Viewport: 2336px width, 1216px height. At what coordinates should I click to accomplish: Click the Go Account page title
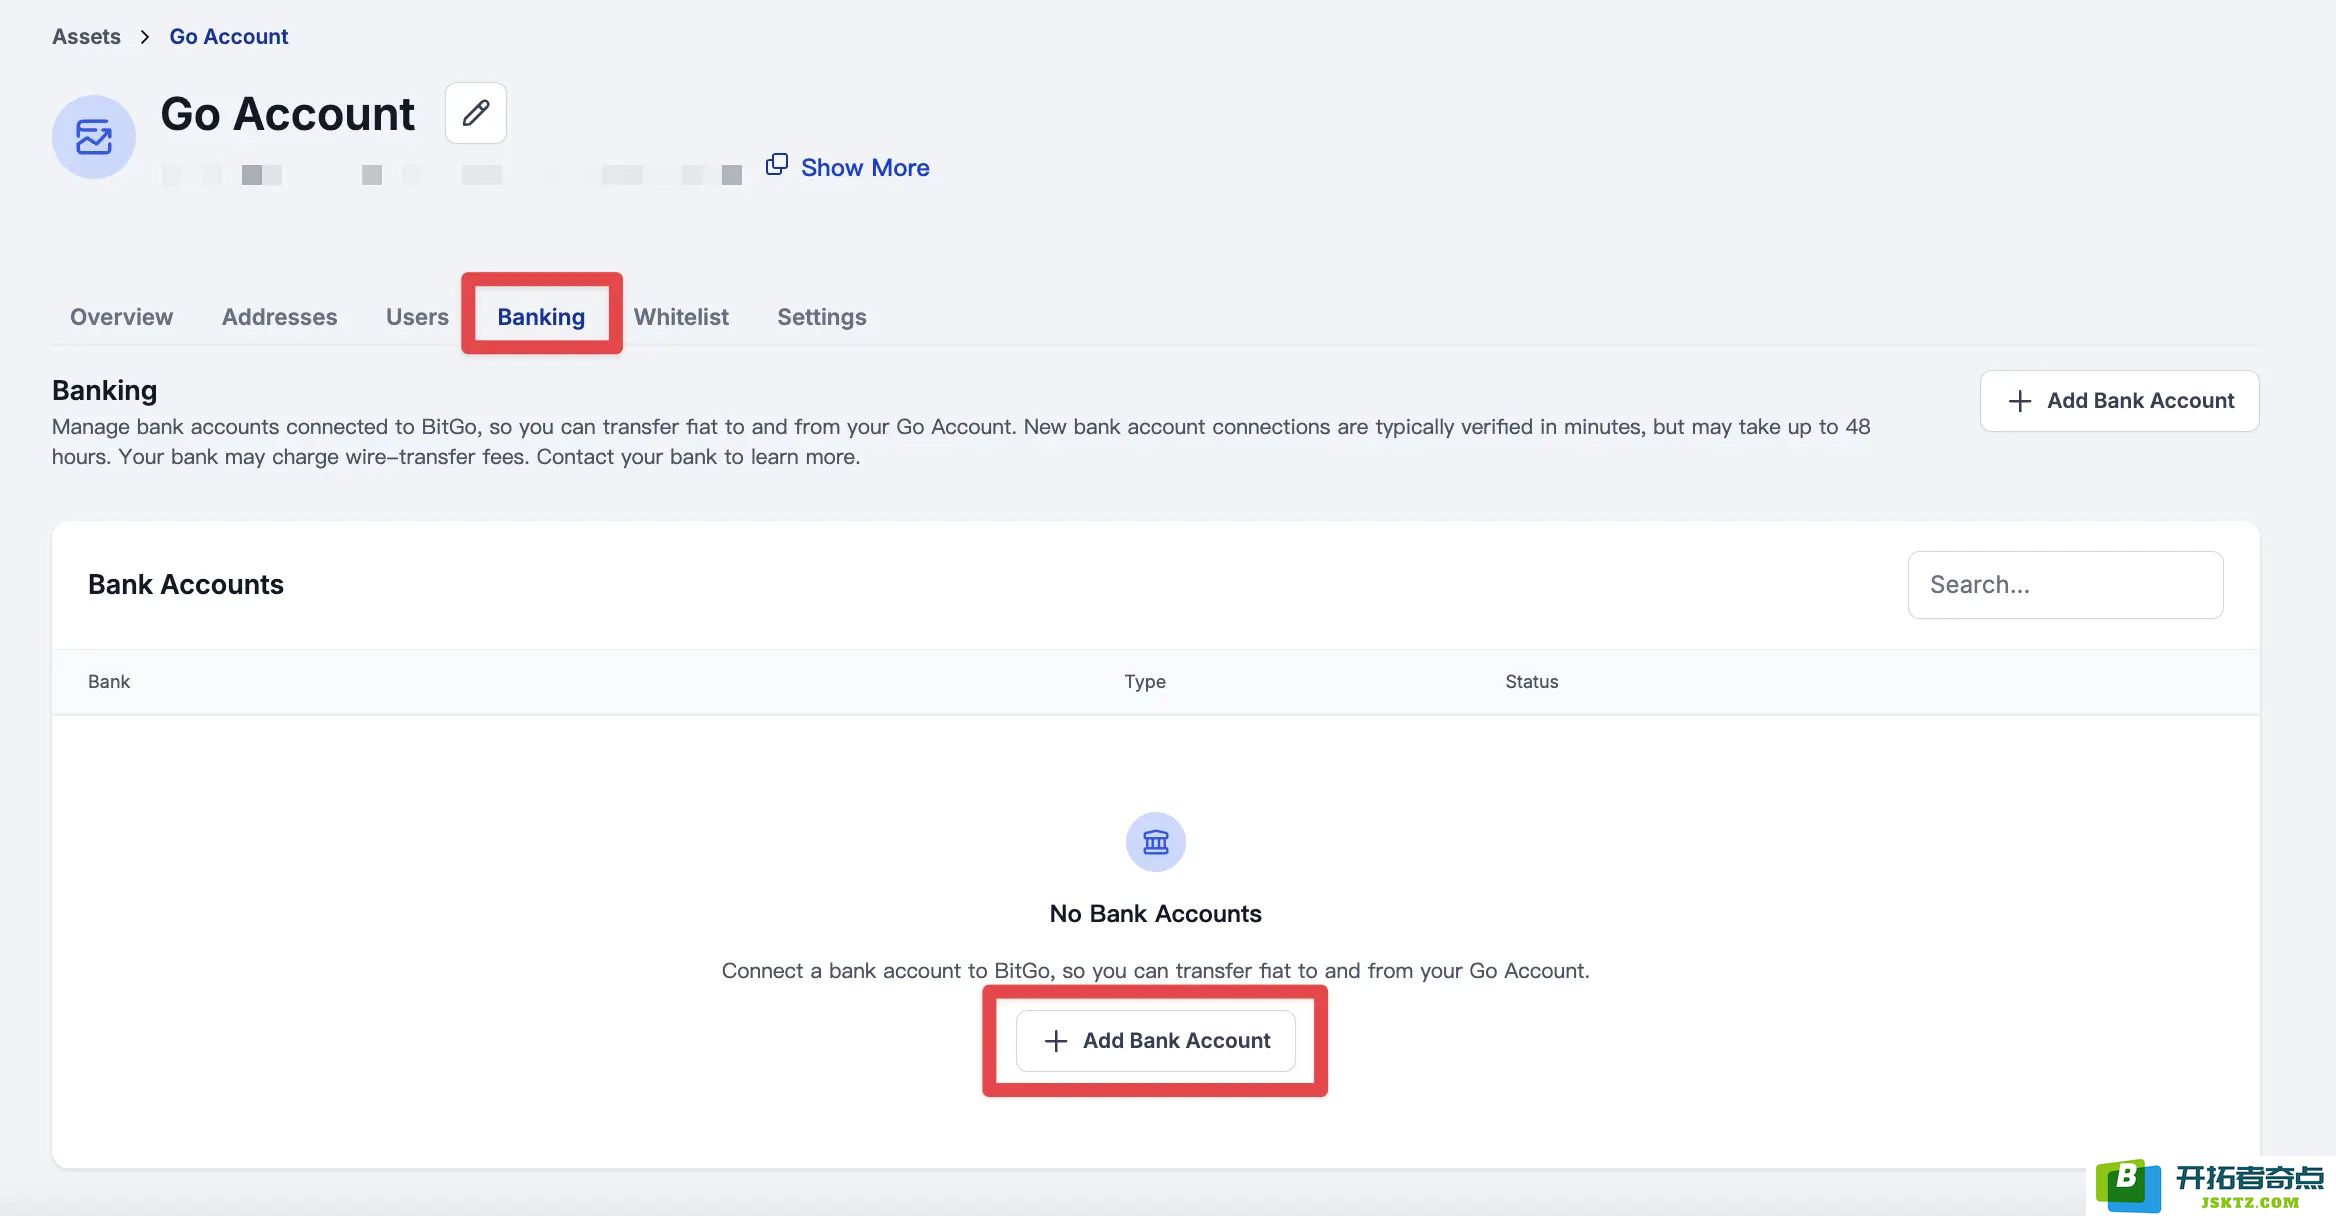coord(288,114)
